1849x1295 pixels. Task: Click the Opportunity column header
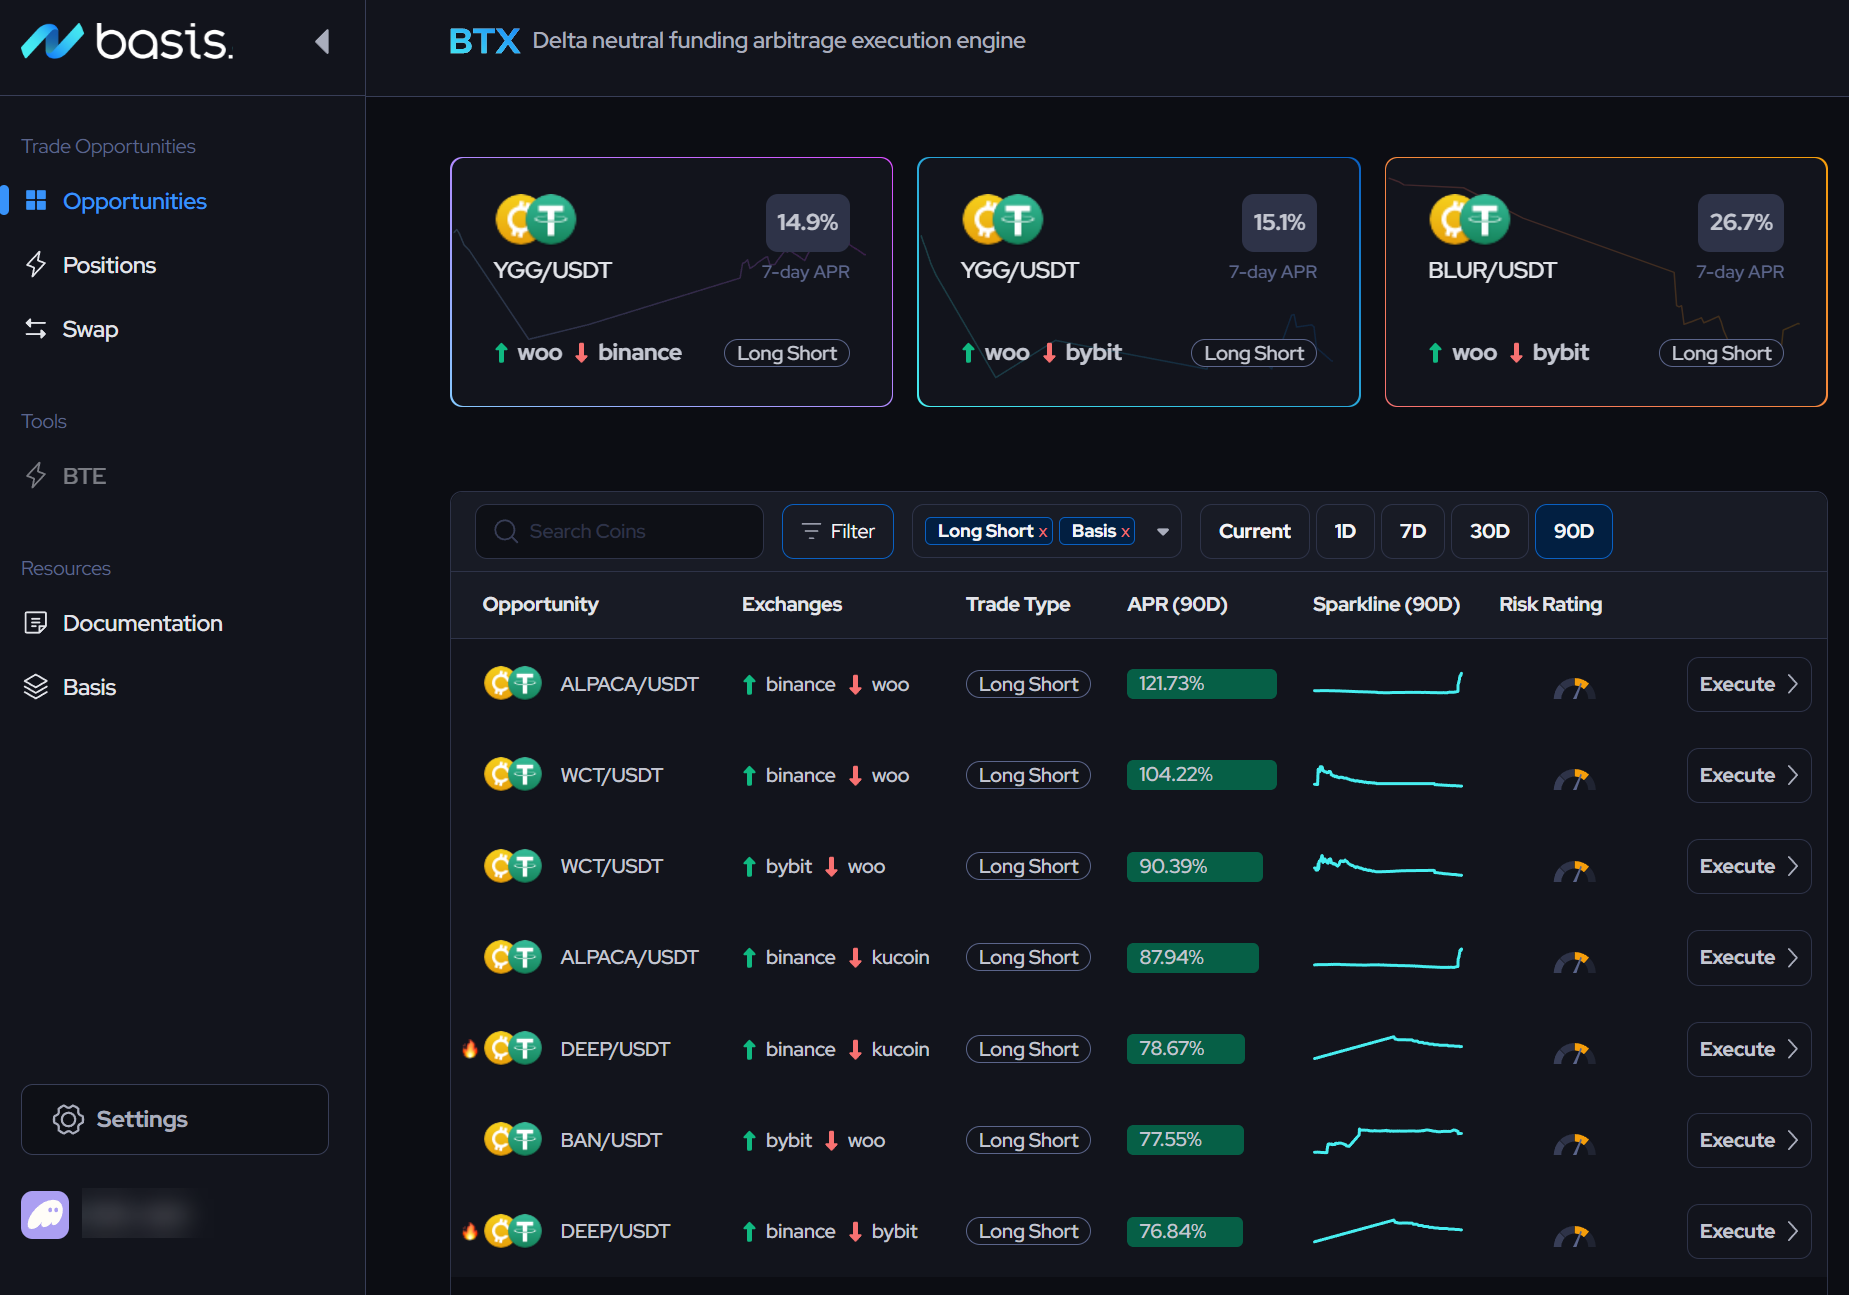[x=540, y=604]
